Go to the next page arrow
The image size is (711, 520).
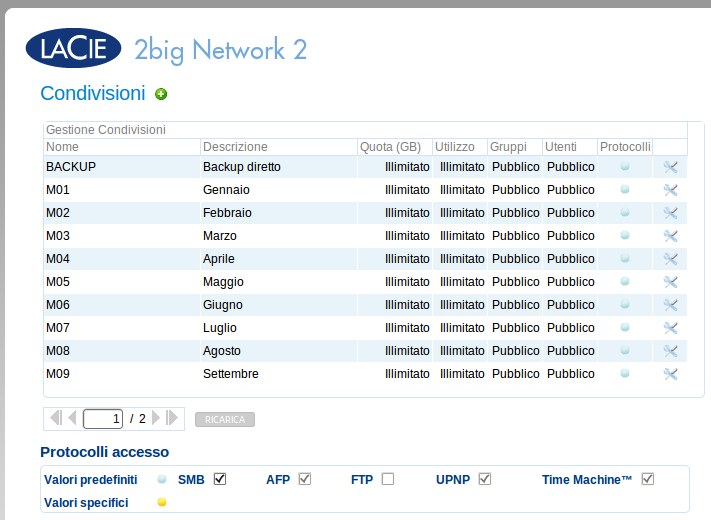[156, 418]
